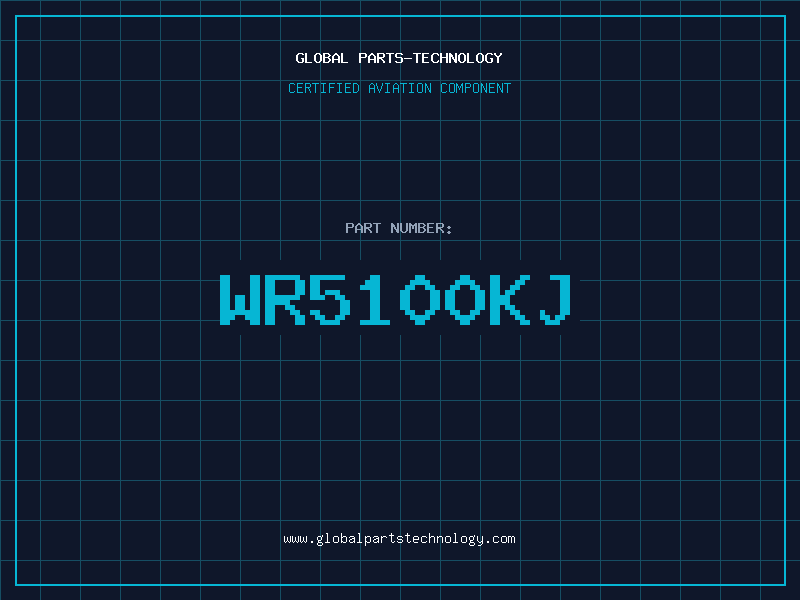Image resolution: width=800 pixels, height=600 pixels.
Task: Select the CERTIFIED AVIATION COMPONENT subtitle
Action: 399,88
